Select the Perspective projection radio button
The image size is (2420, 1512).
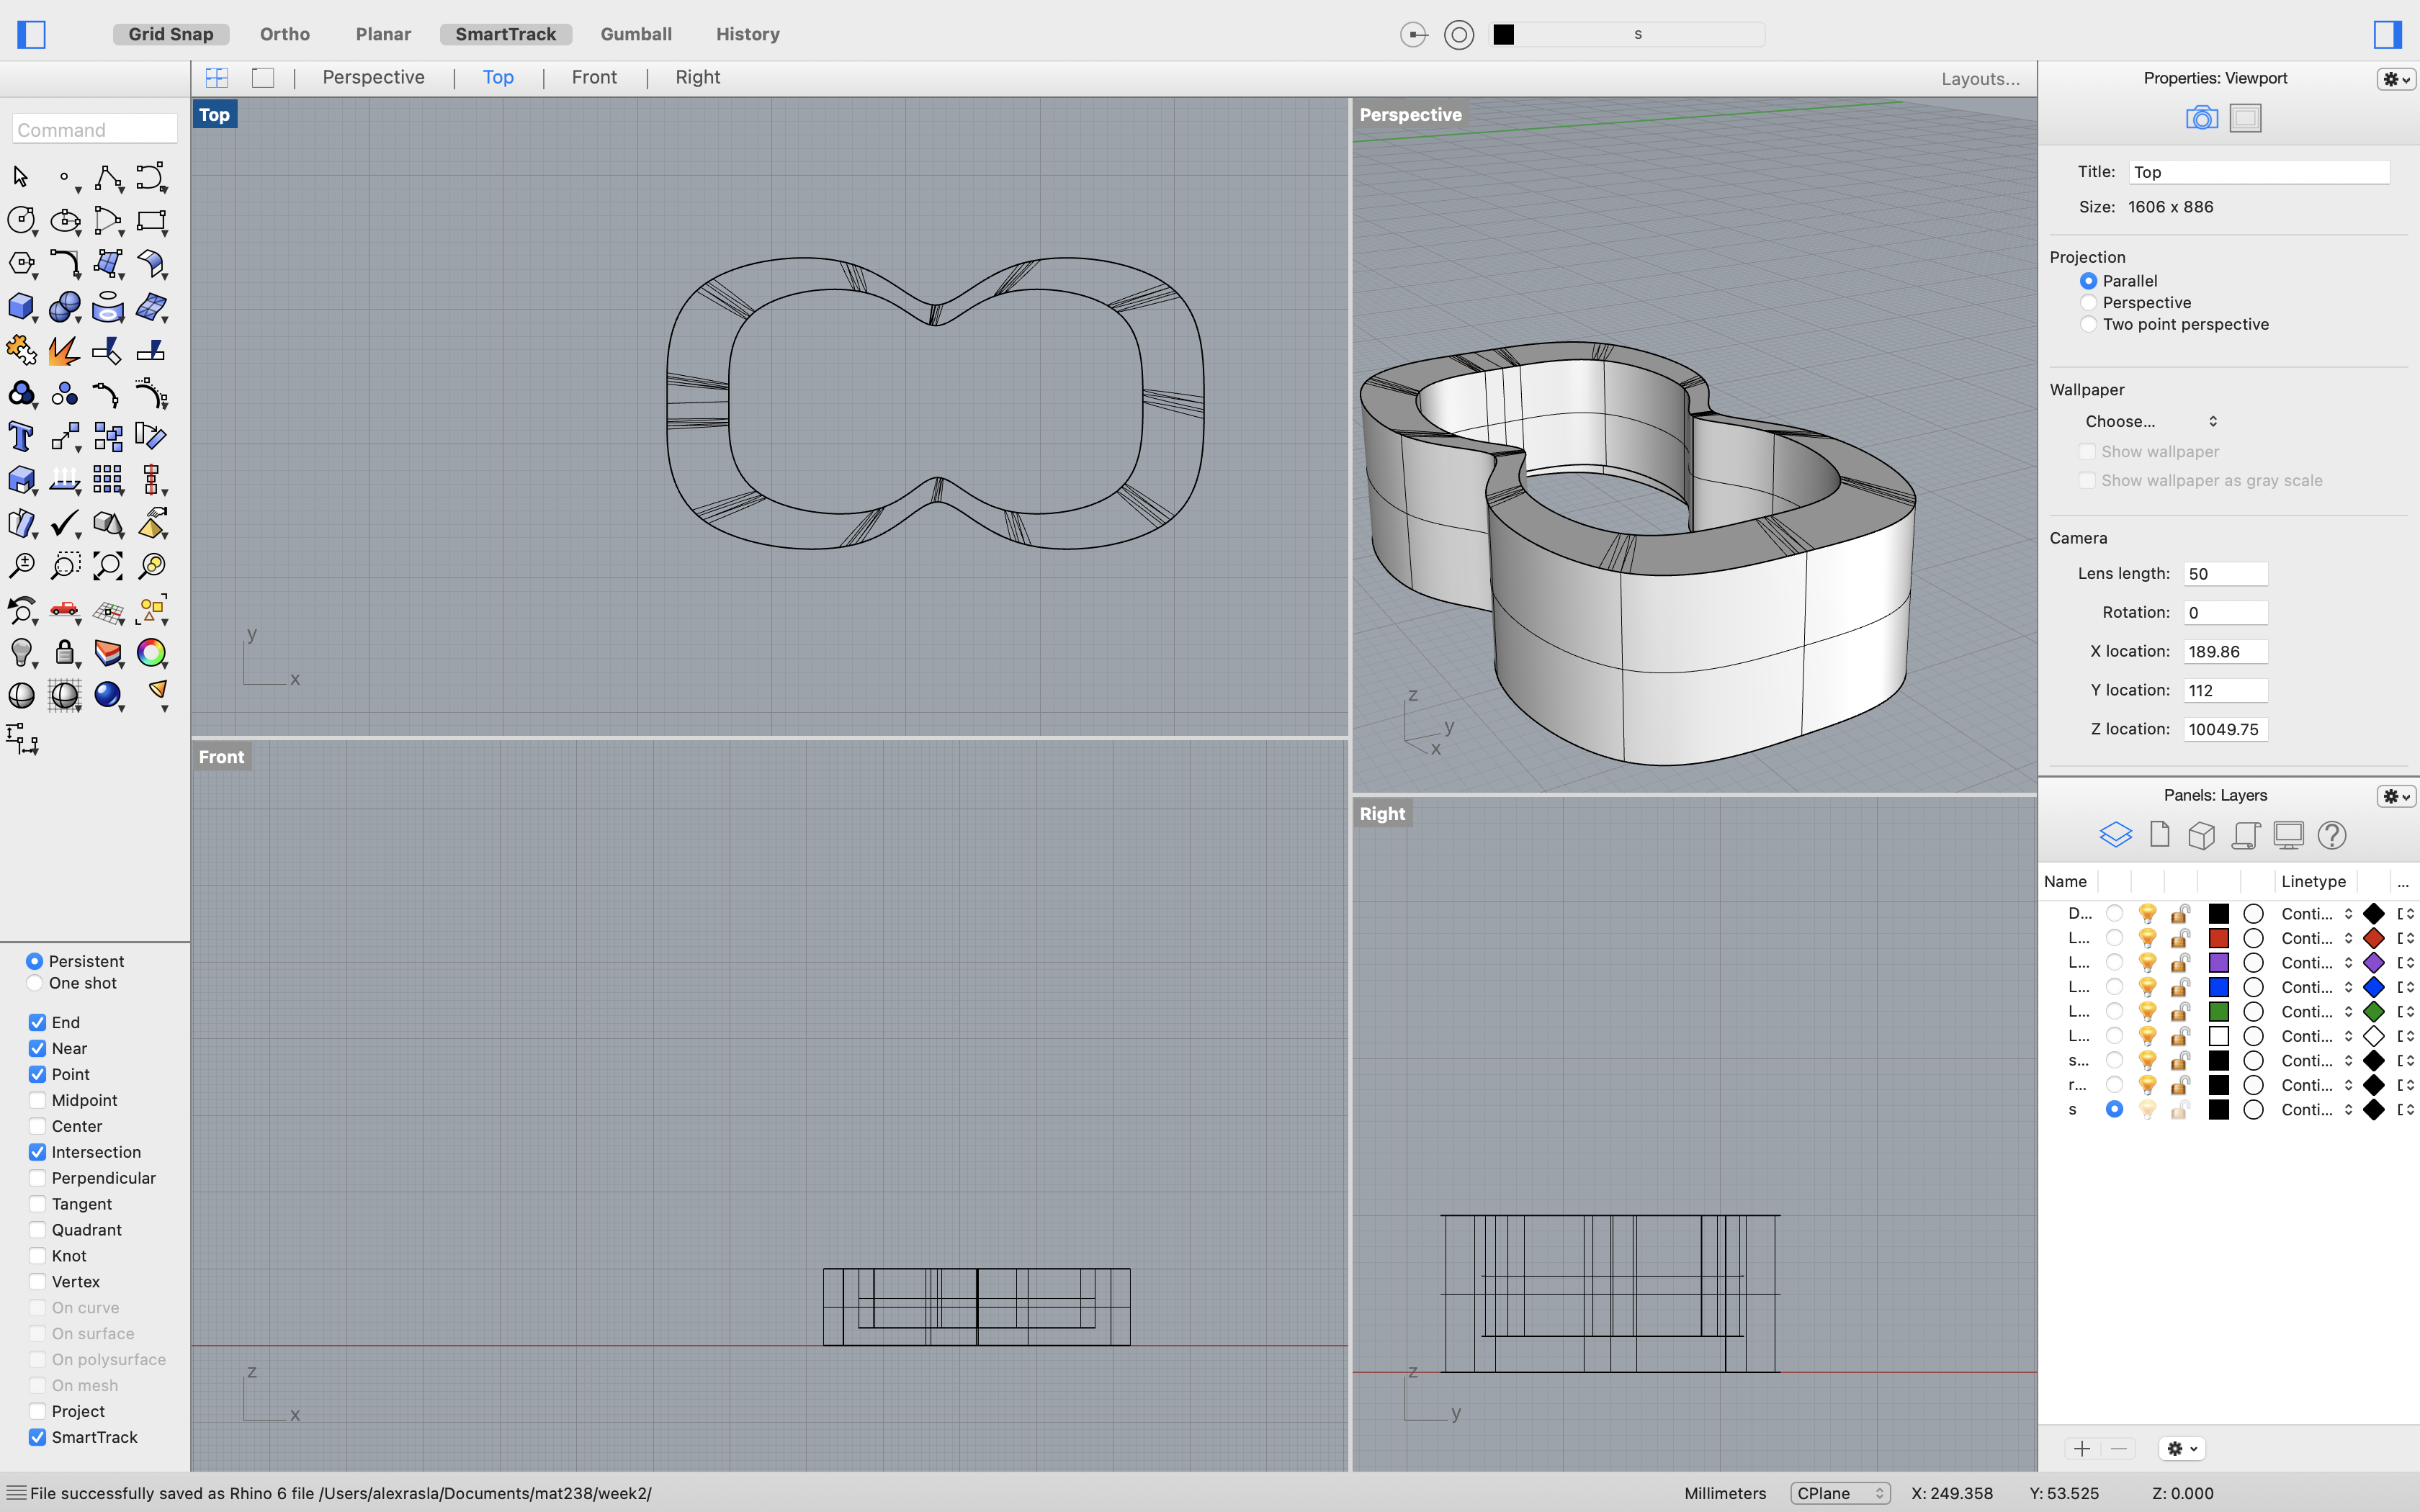[2089, 302]
